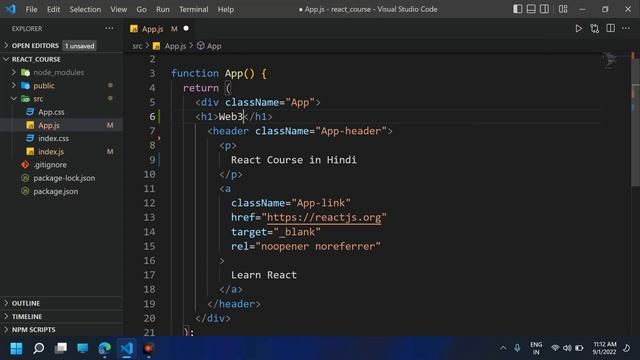Switch the ENG IN input language
This screenshot has height=360, width=640.
(536, 348)
